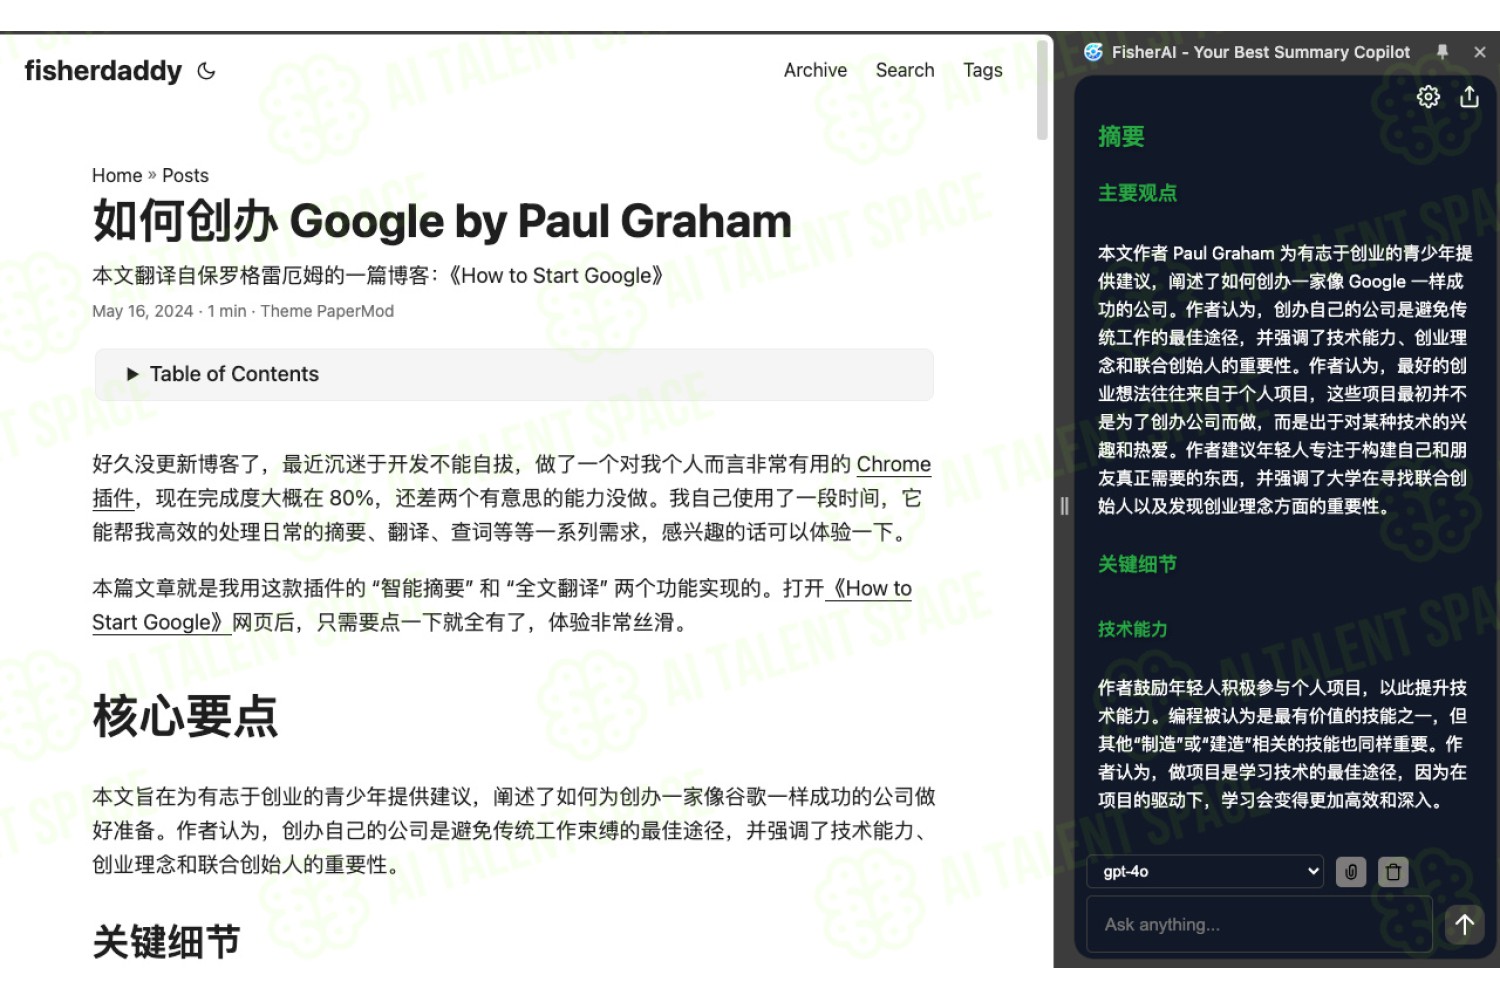
Task: Click the 核心要点 heading
Action: tap(185, 717)
